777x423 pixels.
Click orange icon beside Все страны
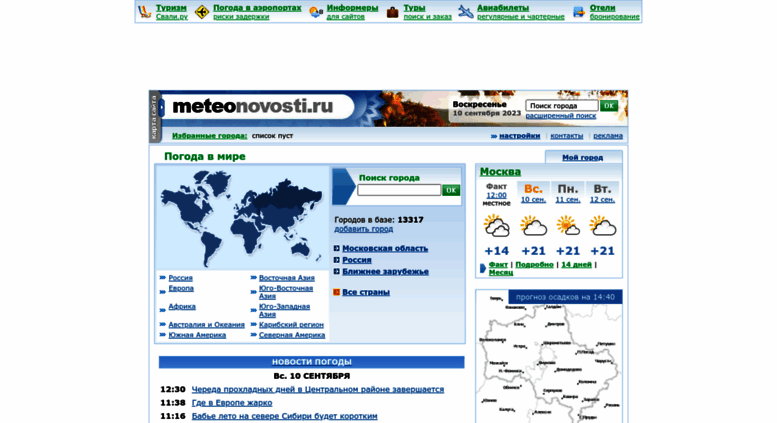click(336, 292)
